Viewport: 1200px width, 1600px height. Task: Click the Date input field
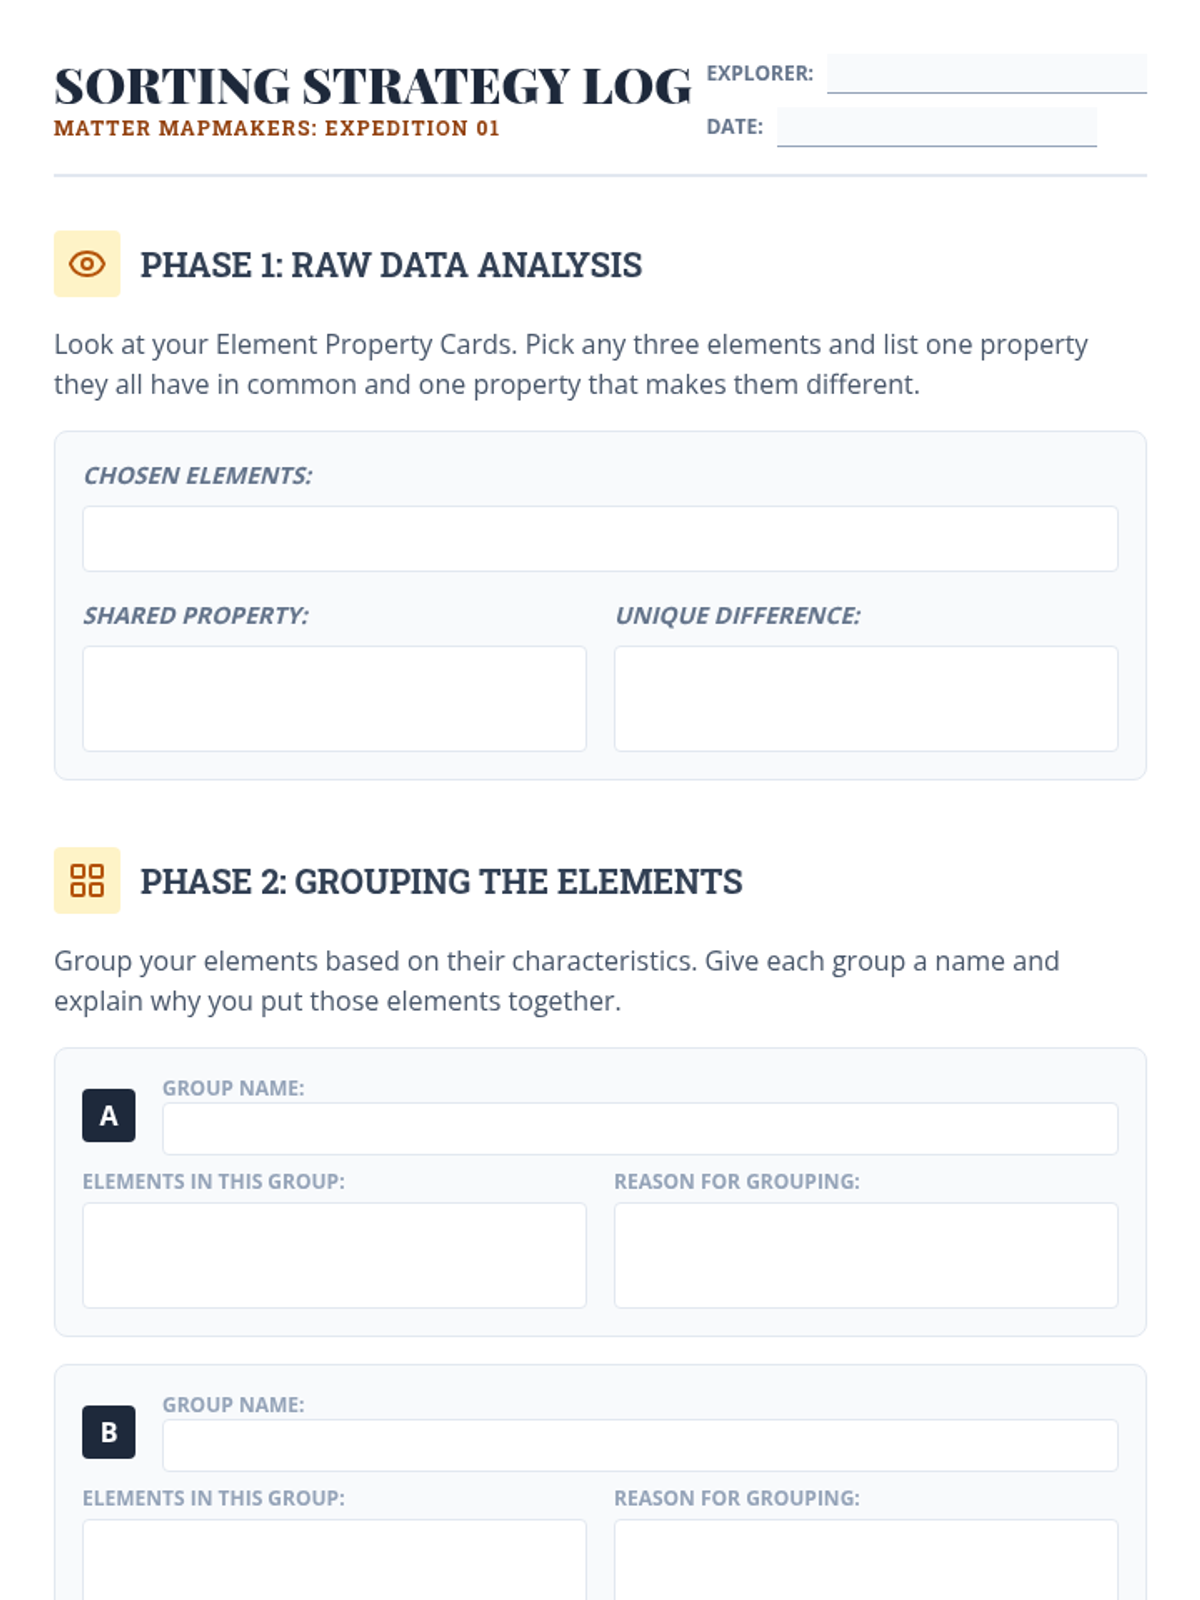(x=936, y=127)
